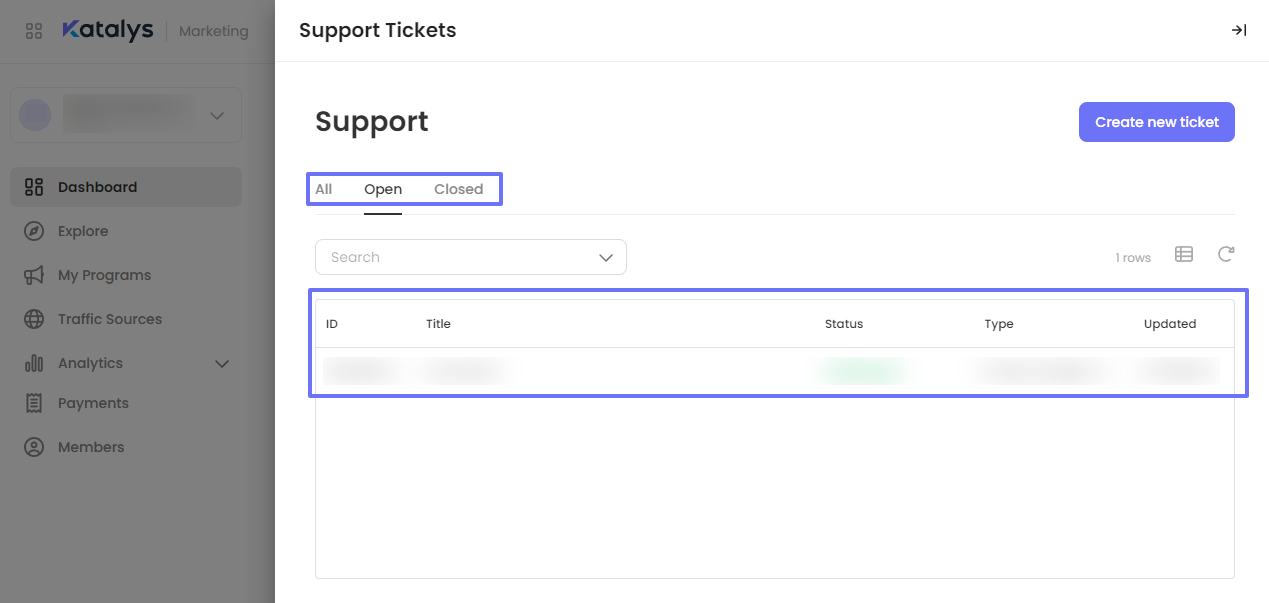Switch to the All tickets tab
Image resolution: width=1269 pixels, height=603 pixels.
pos(324,189)
